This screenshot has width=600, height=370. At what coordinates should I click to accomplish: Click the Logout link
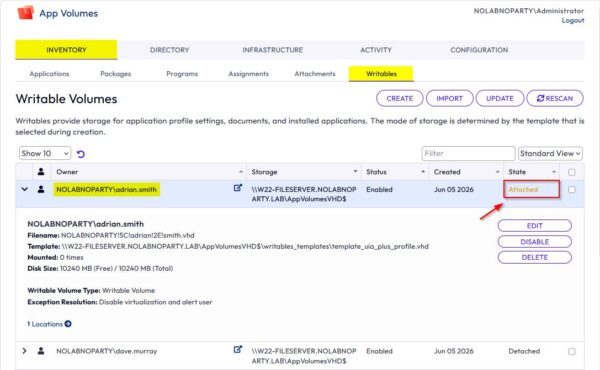coord(573,20)
